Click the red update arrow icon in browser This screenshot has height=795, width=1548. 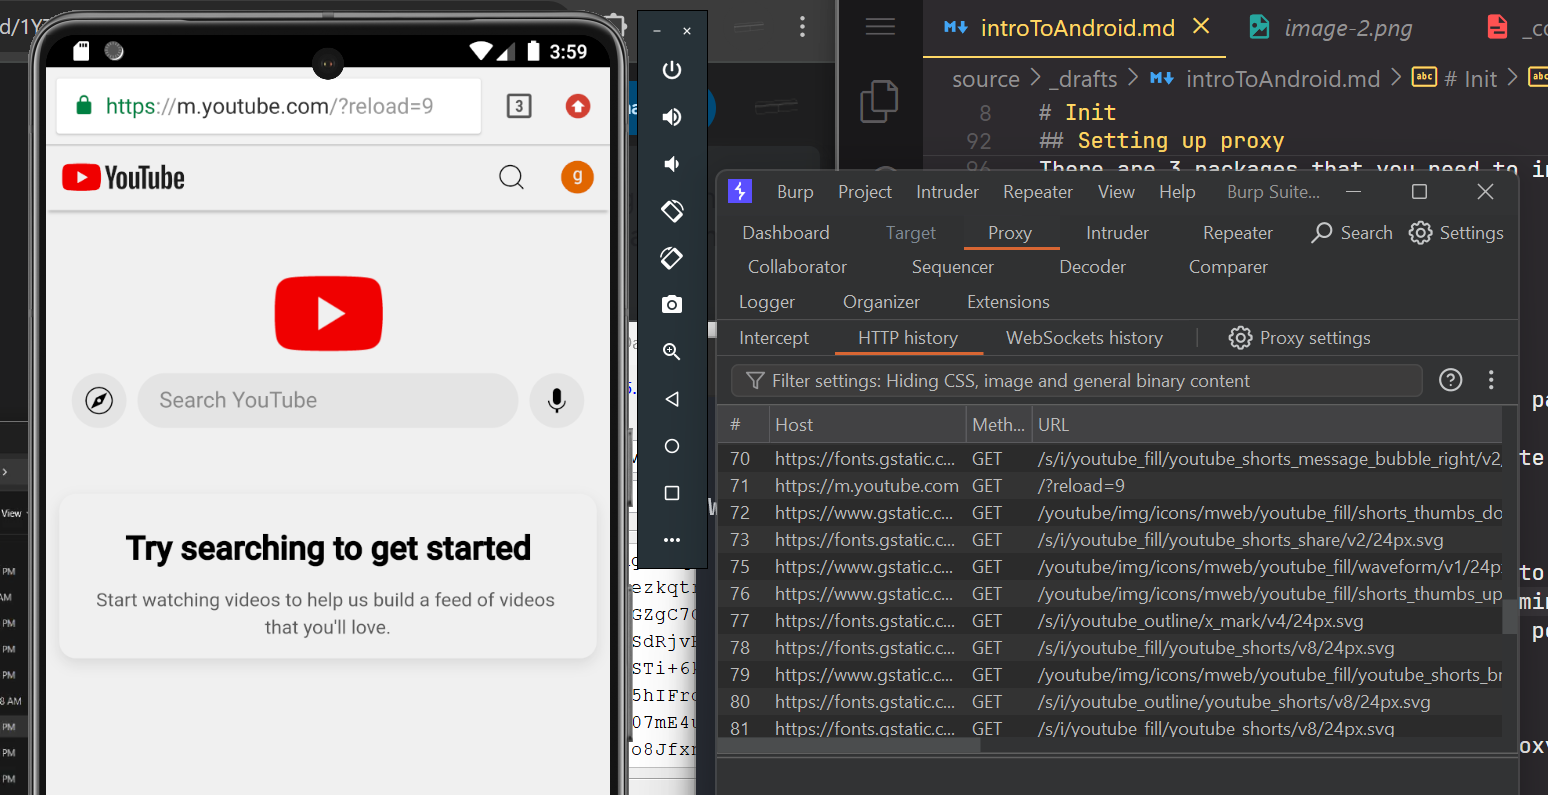coord(578,106)
